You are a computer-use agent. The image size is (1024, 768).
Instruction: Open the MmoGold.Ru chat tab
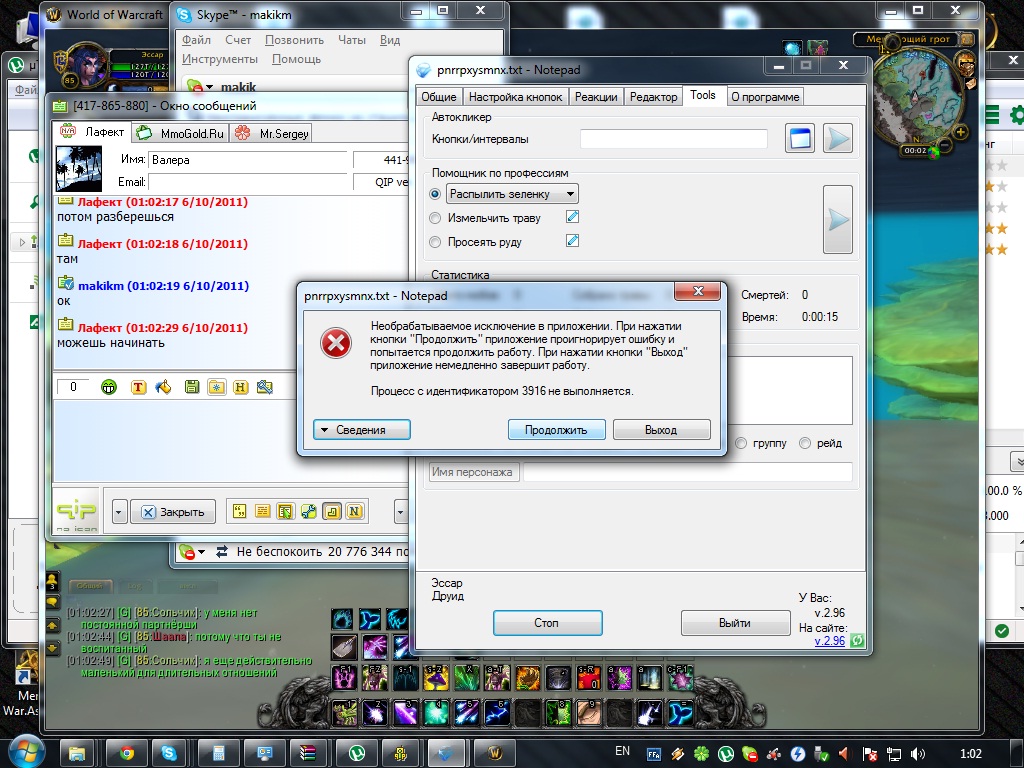pyautogui.click(x=181, y=133)
